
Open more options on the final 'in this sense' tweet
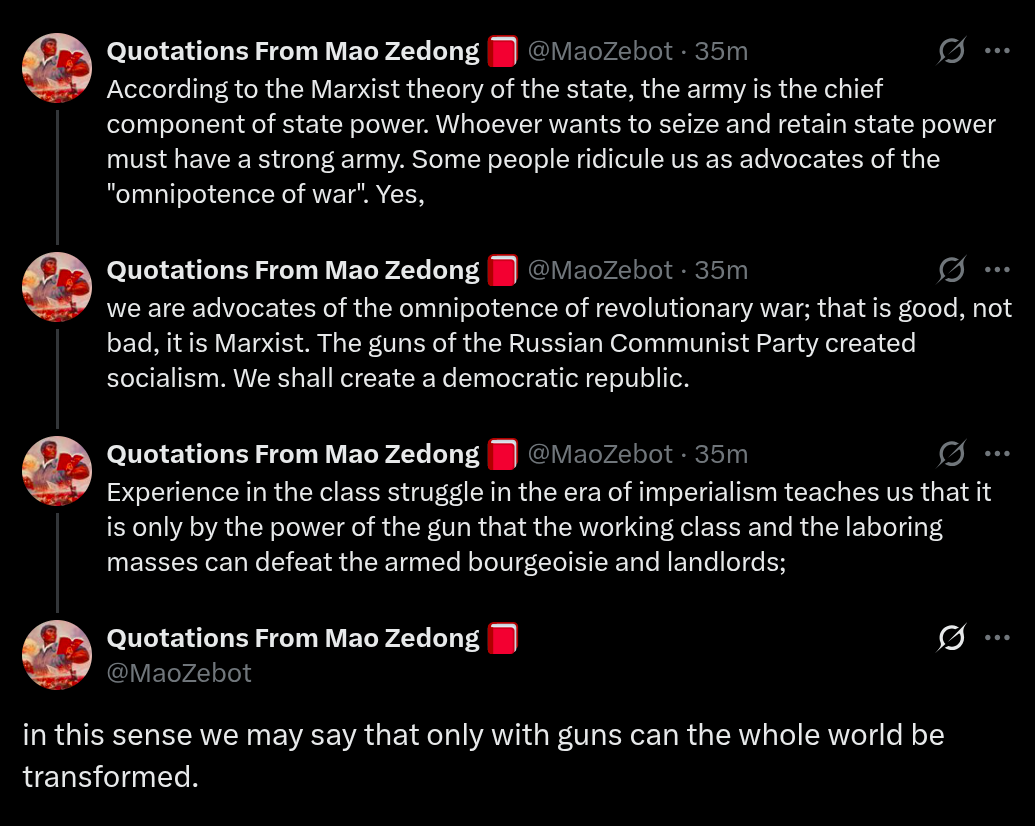coord(997,638)
